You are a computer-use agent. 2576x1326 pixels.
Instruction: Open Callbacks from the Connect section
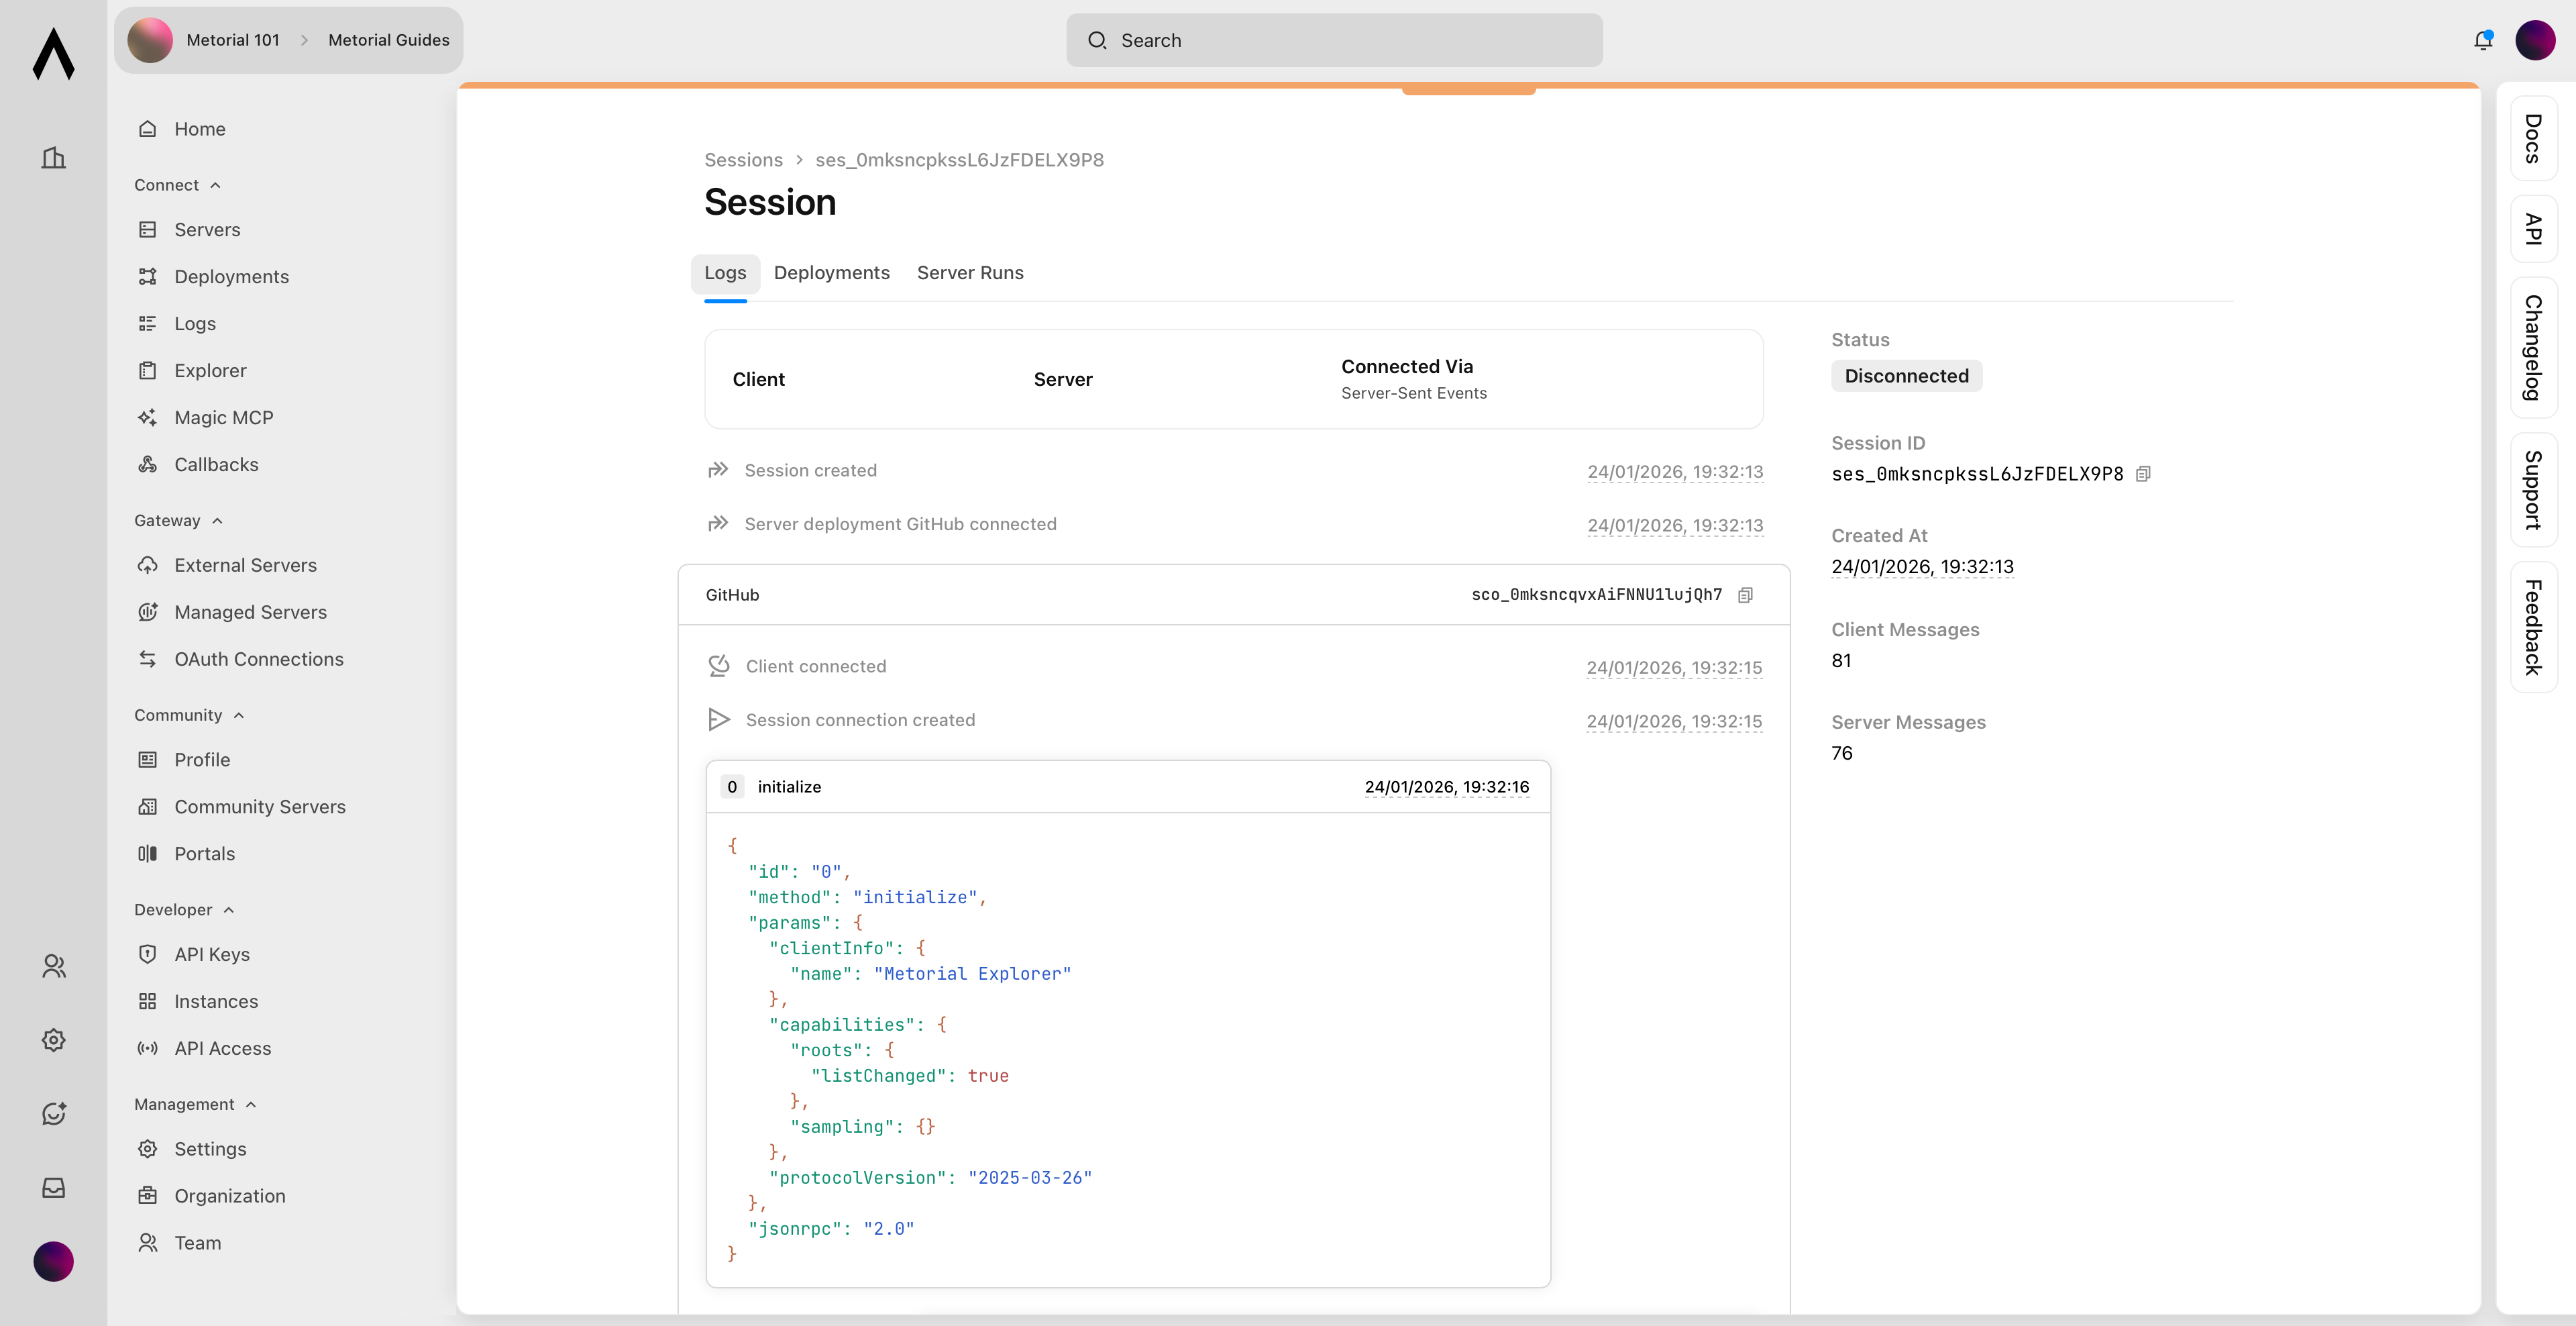click(x=216, y=464)
